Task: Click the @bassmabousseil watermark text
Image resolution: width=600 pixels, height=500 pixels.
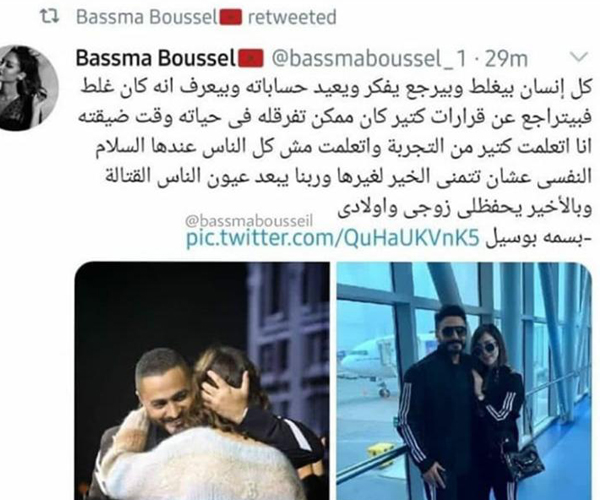Action: (249, 221)
